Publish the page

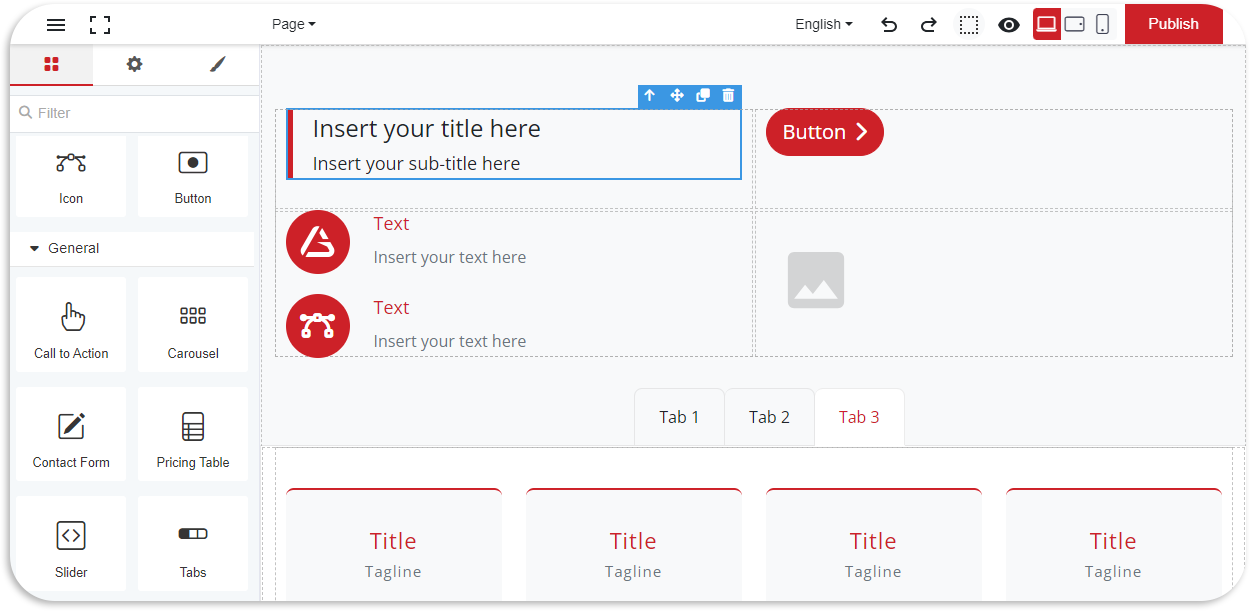point(1173,24)
